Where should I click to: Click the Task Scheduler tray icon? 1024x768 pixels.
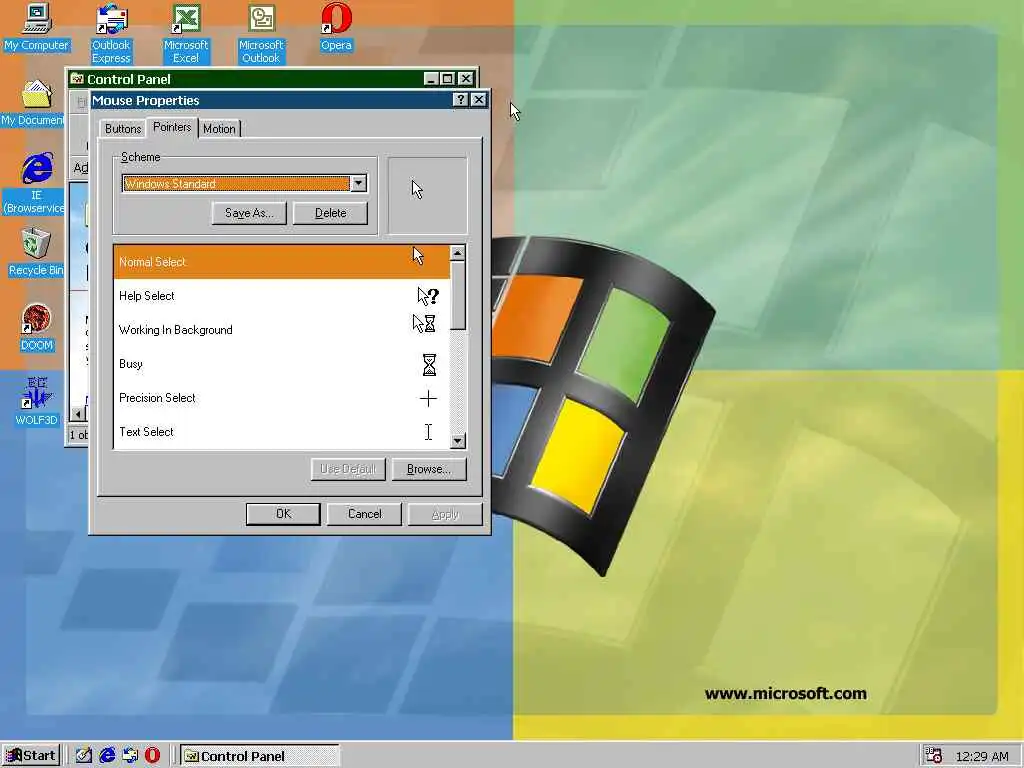tap(934, 756)
